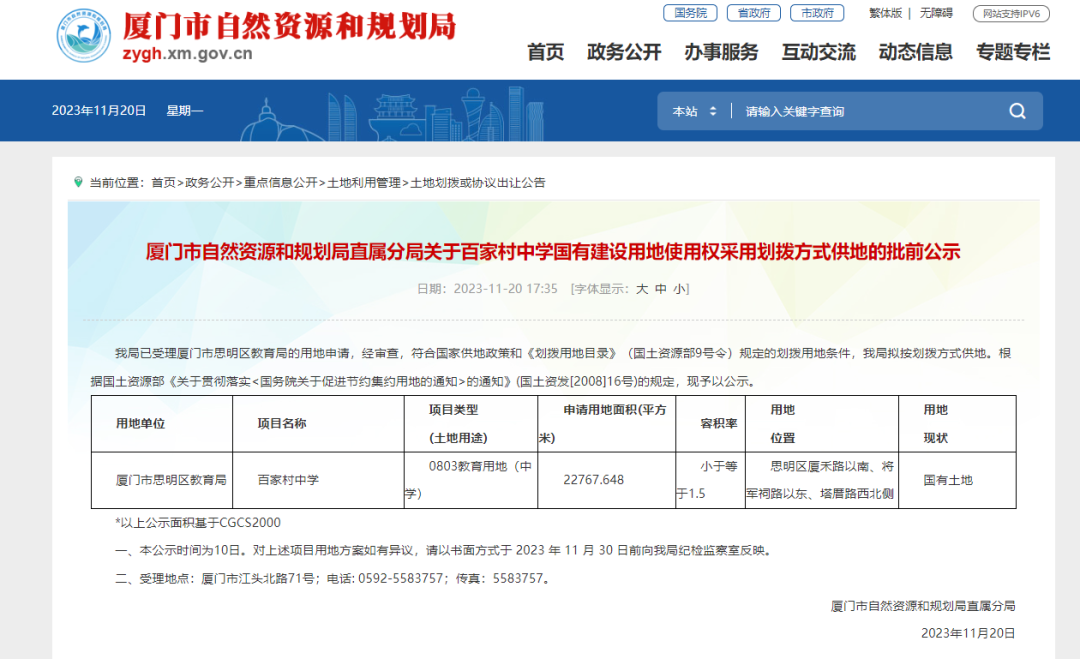Click the search magnifier icon
Screen dimensions: 1080x659
(x=1017, y=111)
